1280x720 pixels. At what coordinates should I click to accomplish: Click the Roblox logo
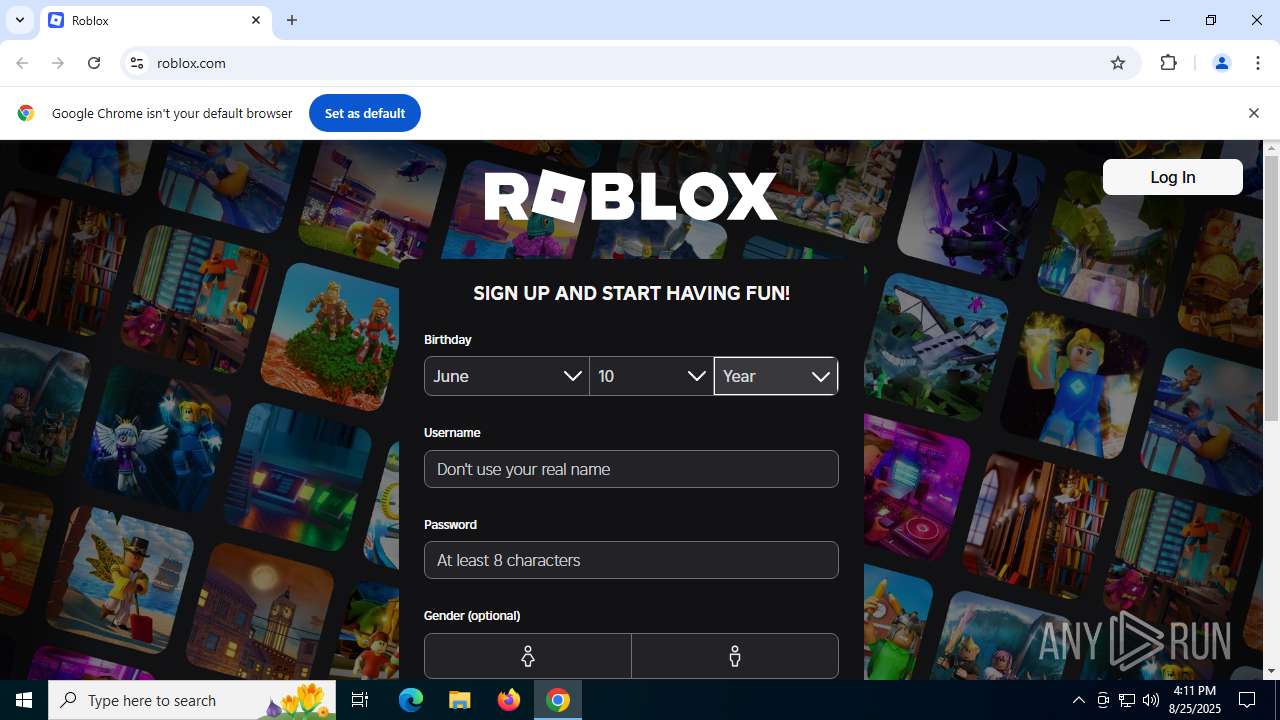[x=631, y=196]
